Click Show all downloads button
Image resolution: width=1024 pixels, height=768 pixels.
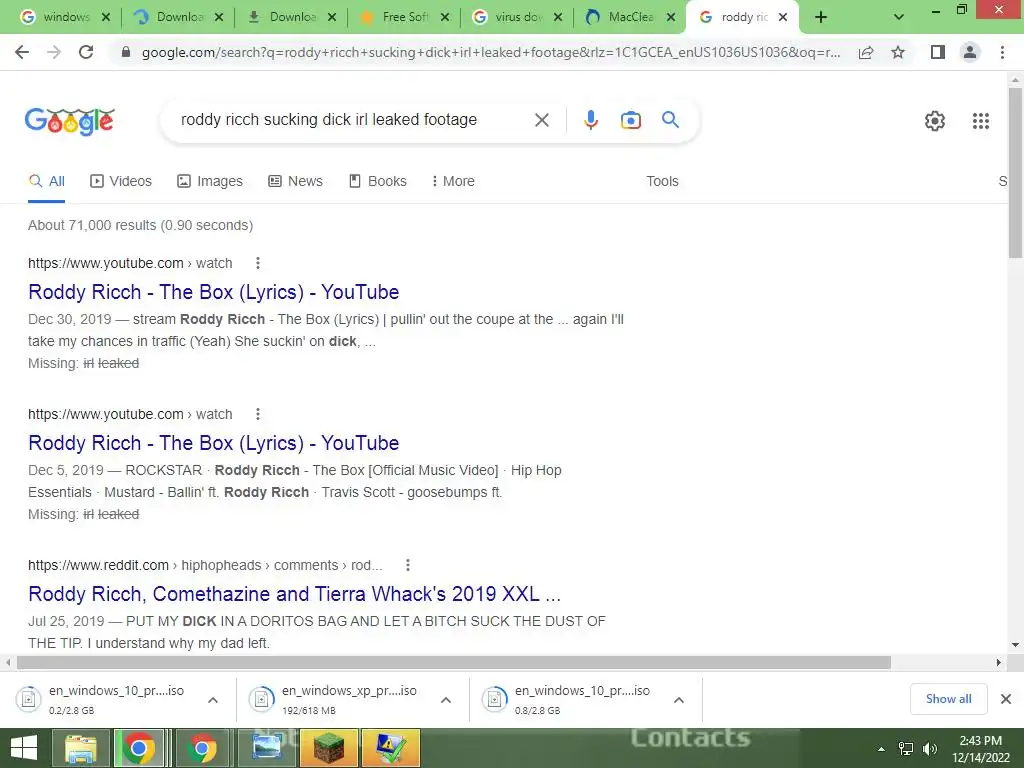pos(948,699)
